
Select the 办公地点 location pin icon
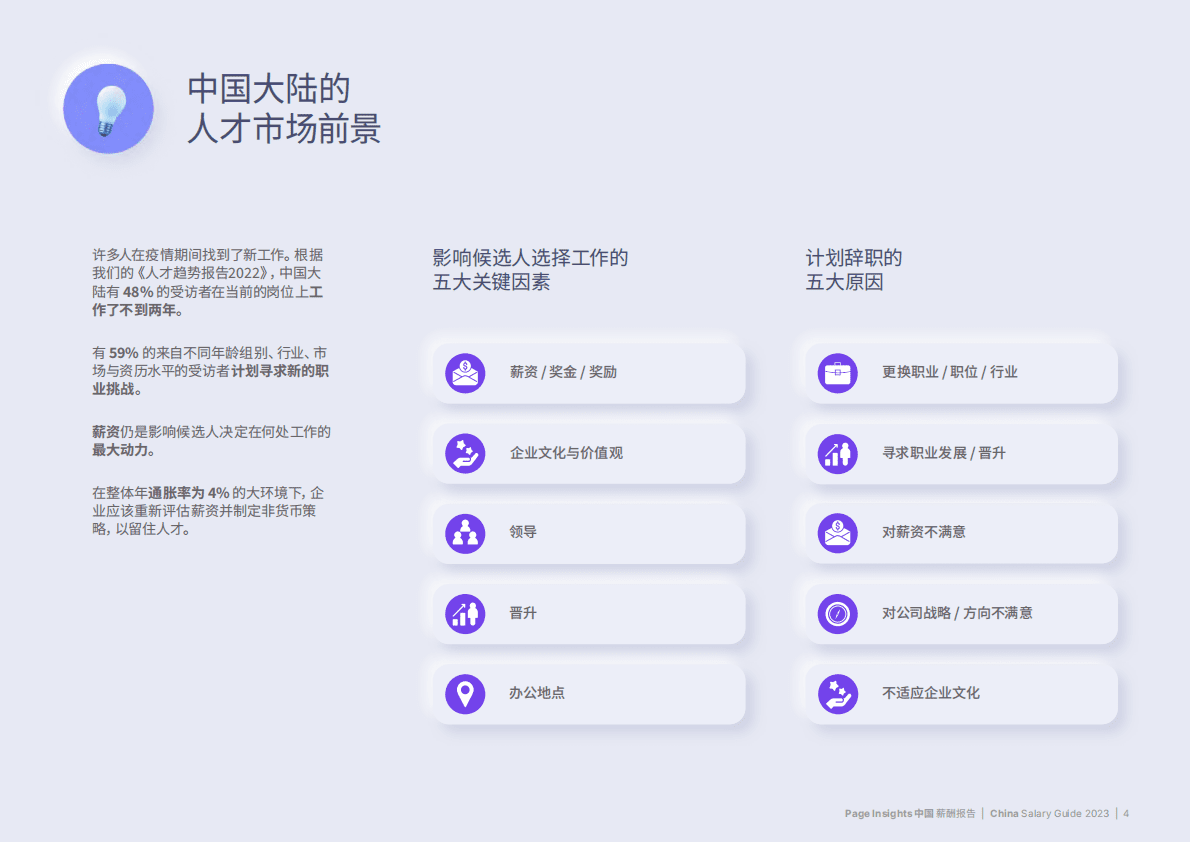[x=464, y=692]
